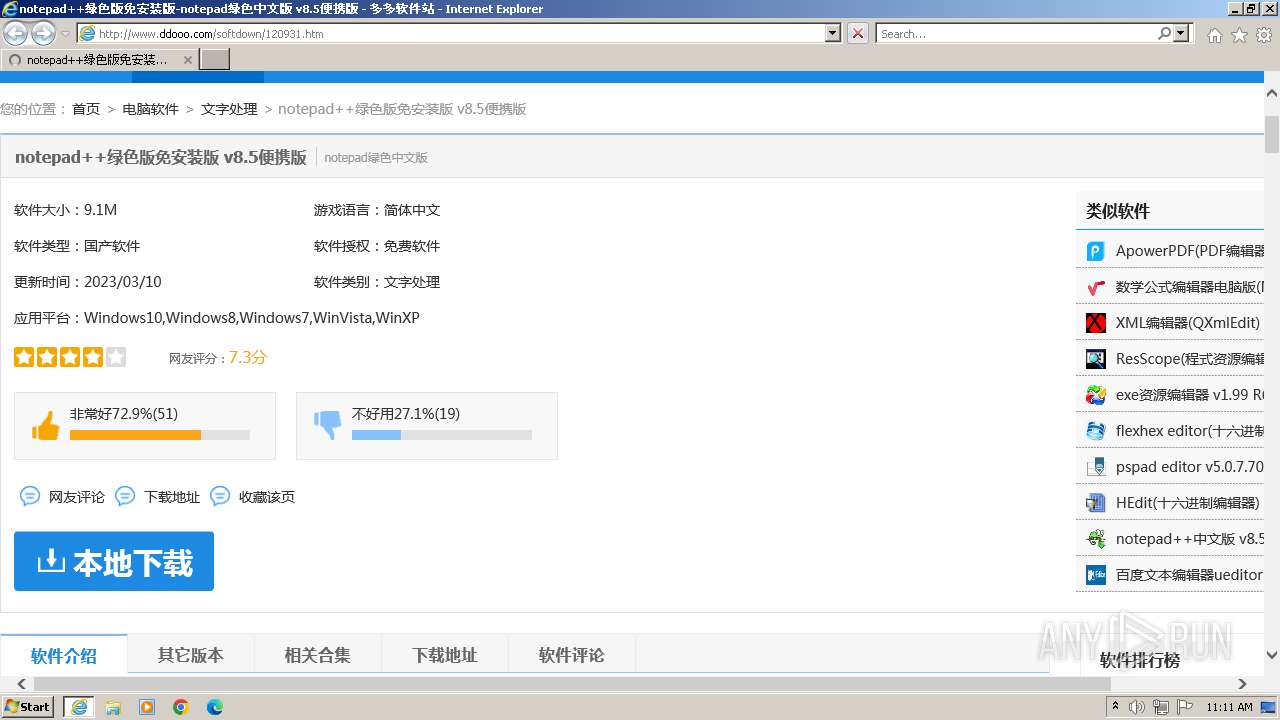Open the search provider dropdown arrow
The width and height of the screenshot is (1280, 720).
pyautogui.click(x=1182, y=33)
